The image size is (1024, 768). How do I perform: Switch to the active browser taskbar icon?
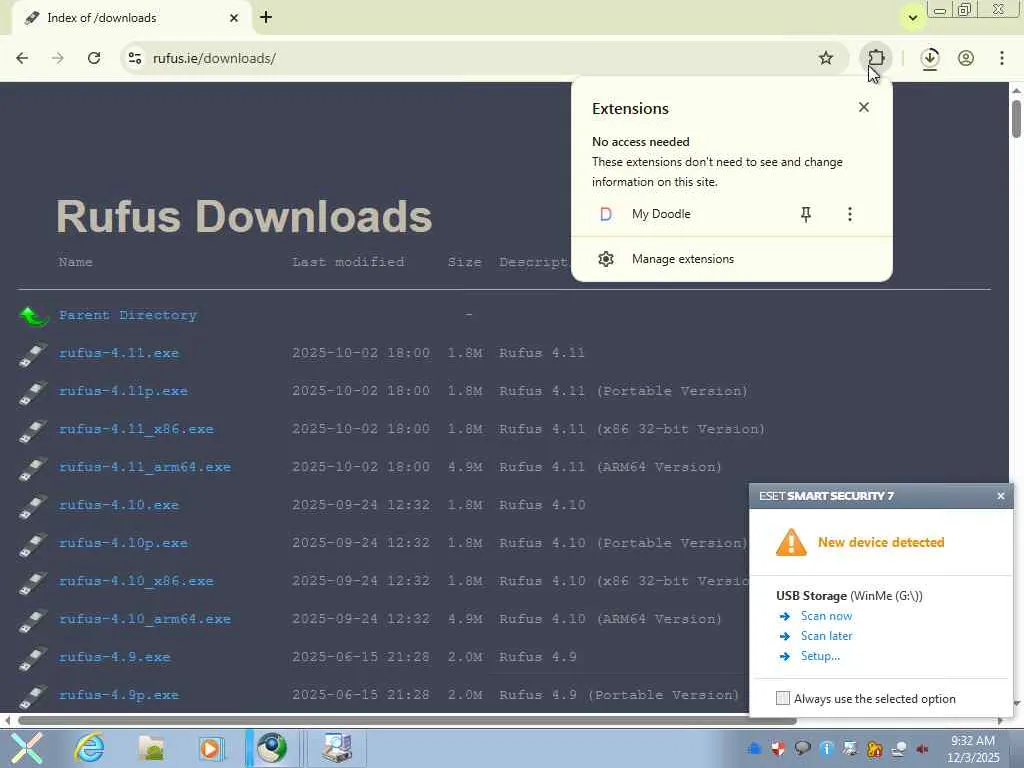[272, 748]
